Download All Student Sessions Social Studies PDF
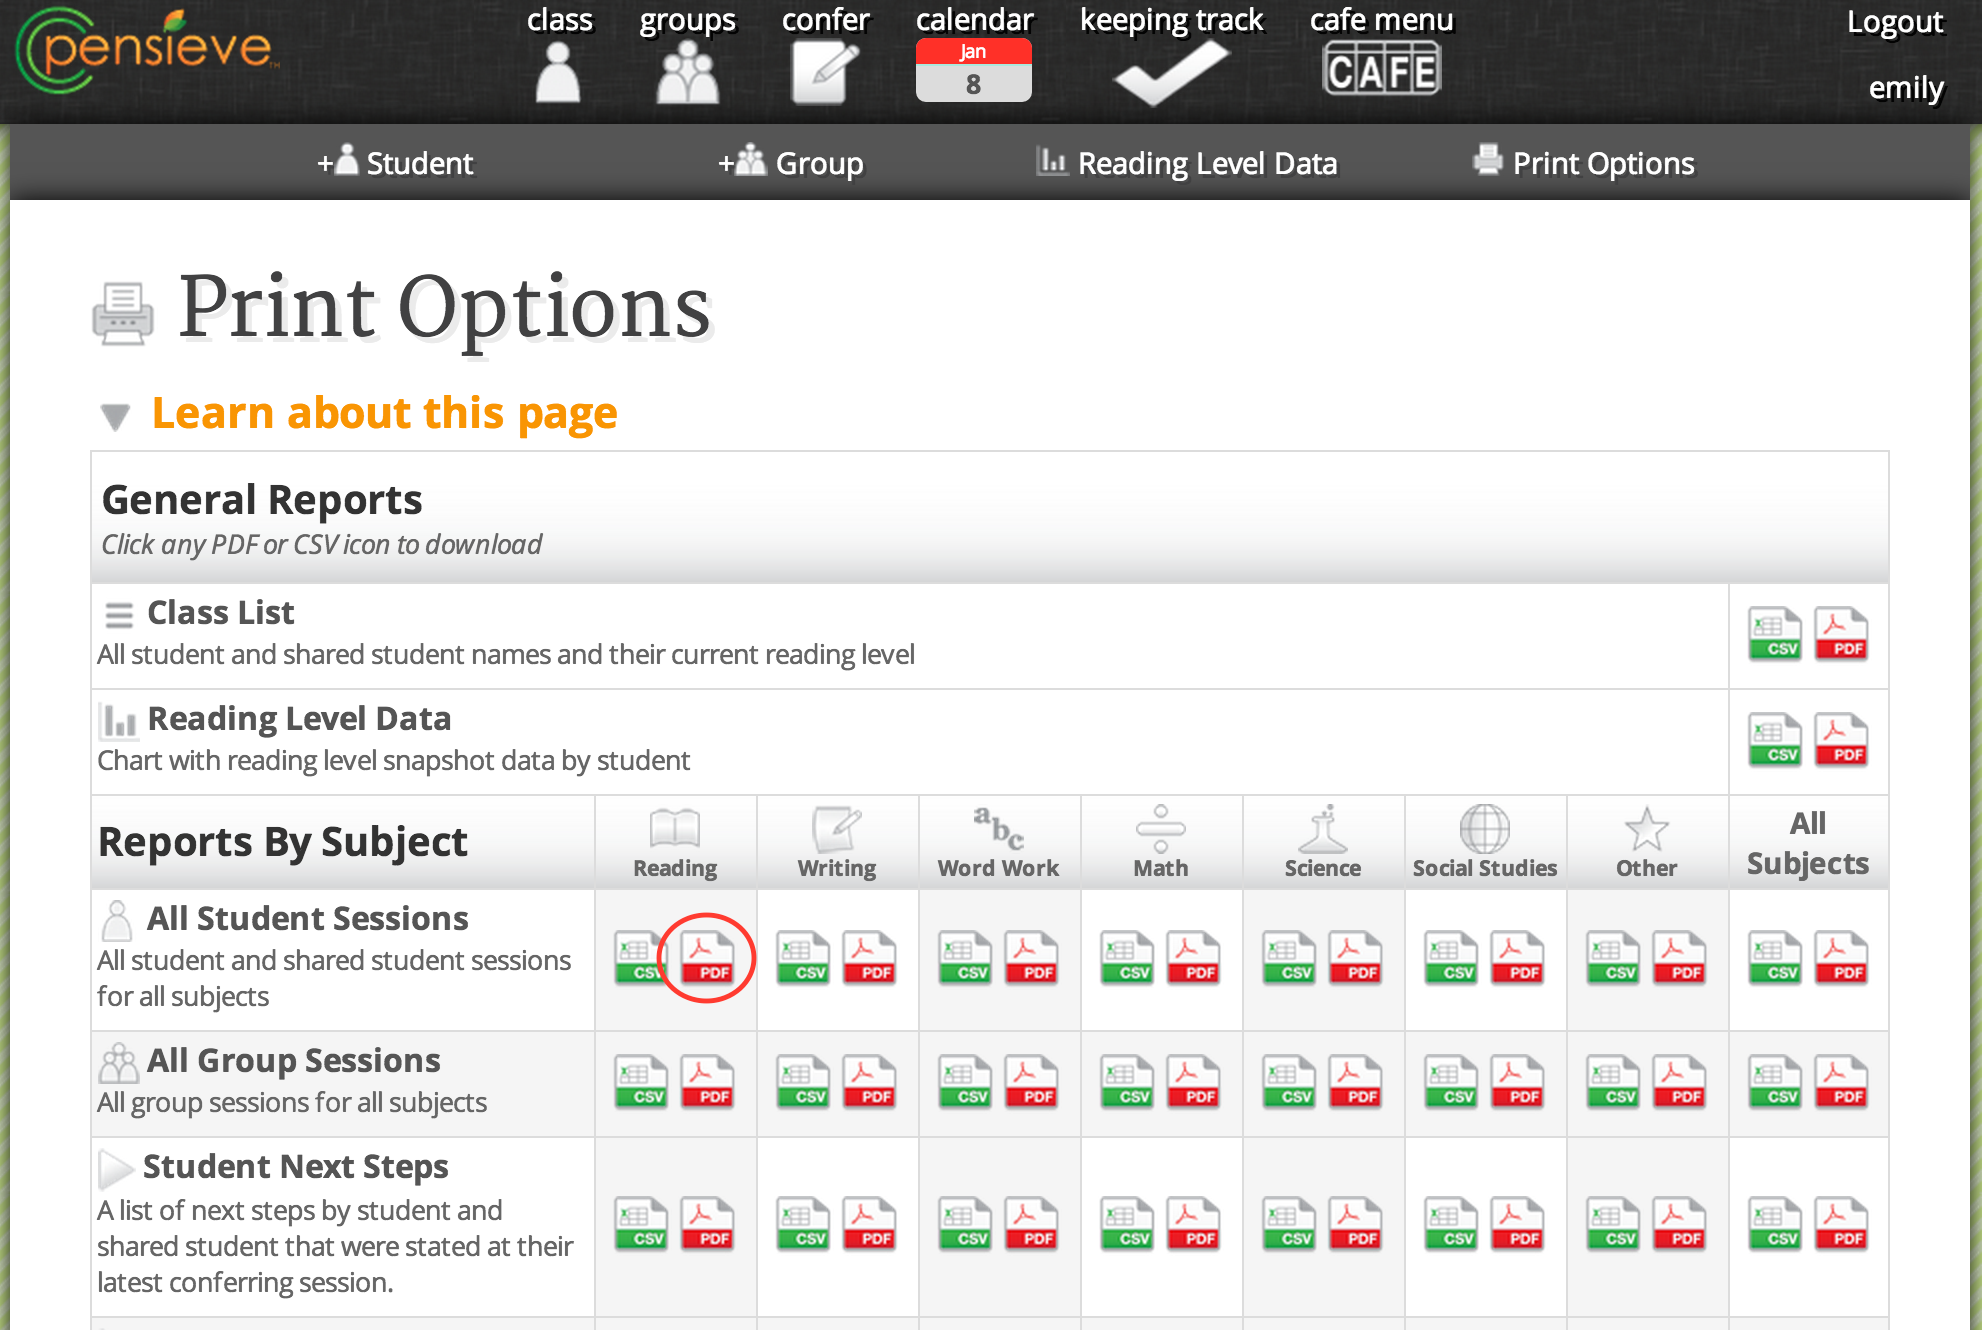 (x=1517, y=958)
